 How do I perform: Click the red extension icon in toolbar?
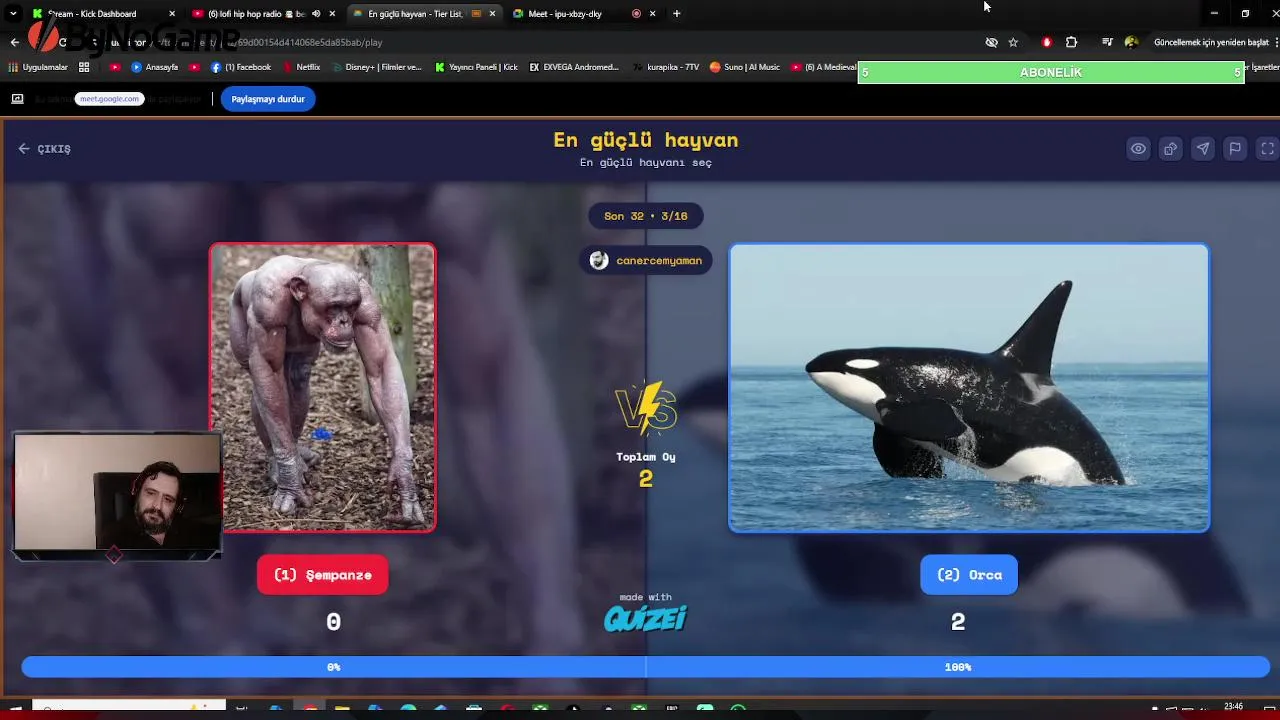(x=1046, y=42)
